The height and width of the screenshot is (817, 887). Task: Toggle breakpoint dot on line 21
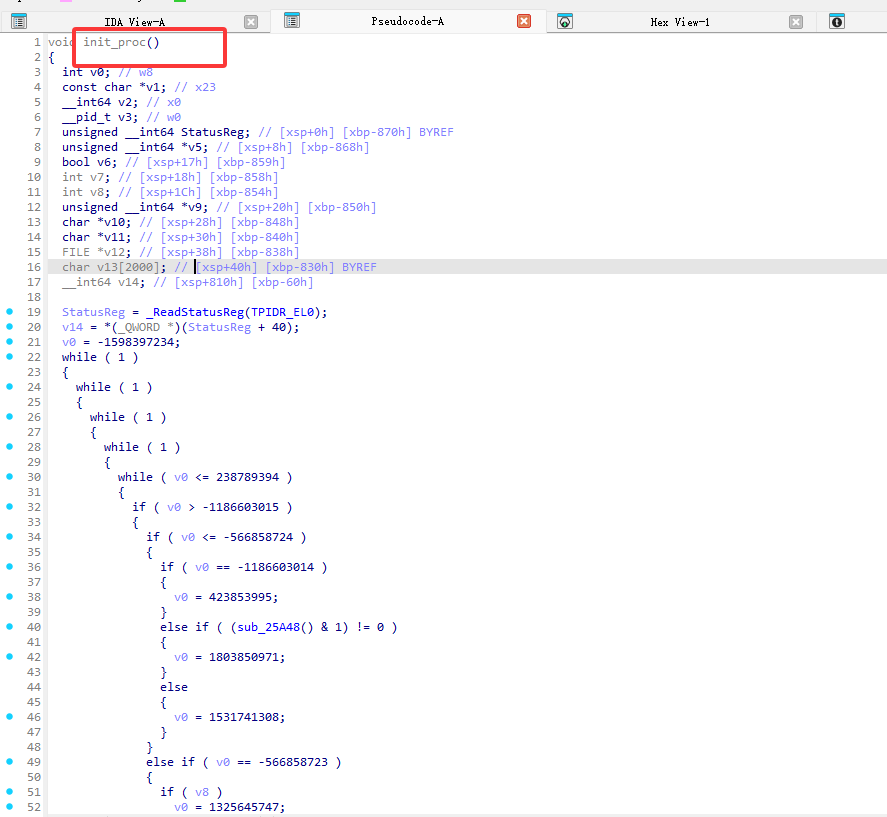(10, 342)
